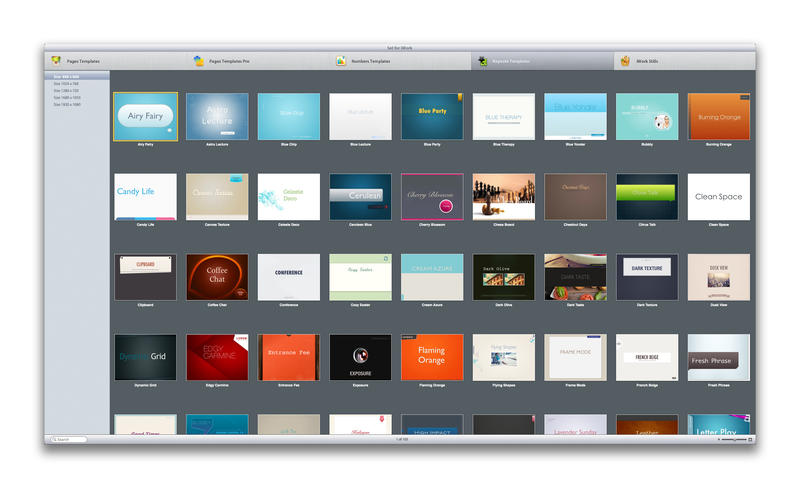Select the light green Cozy template
This screenshot has width=800, height=500.
pos(360,277)
